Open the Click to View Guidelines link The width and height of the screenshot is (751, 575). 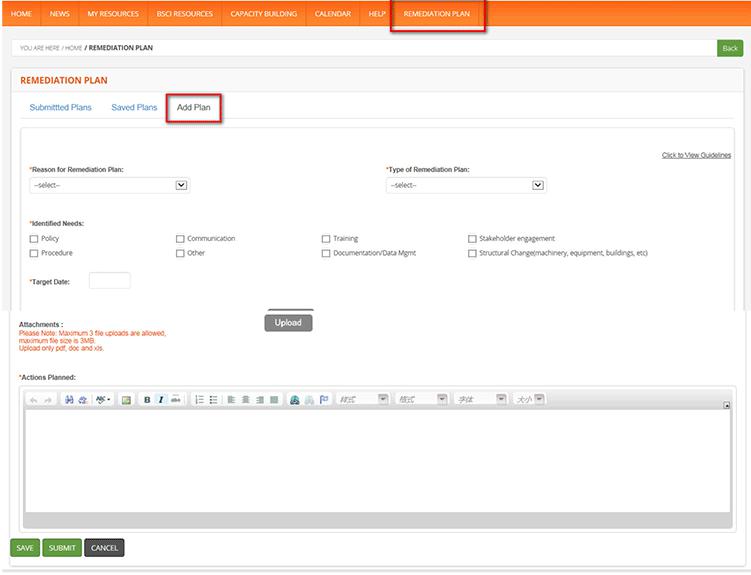point(696,155)
